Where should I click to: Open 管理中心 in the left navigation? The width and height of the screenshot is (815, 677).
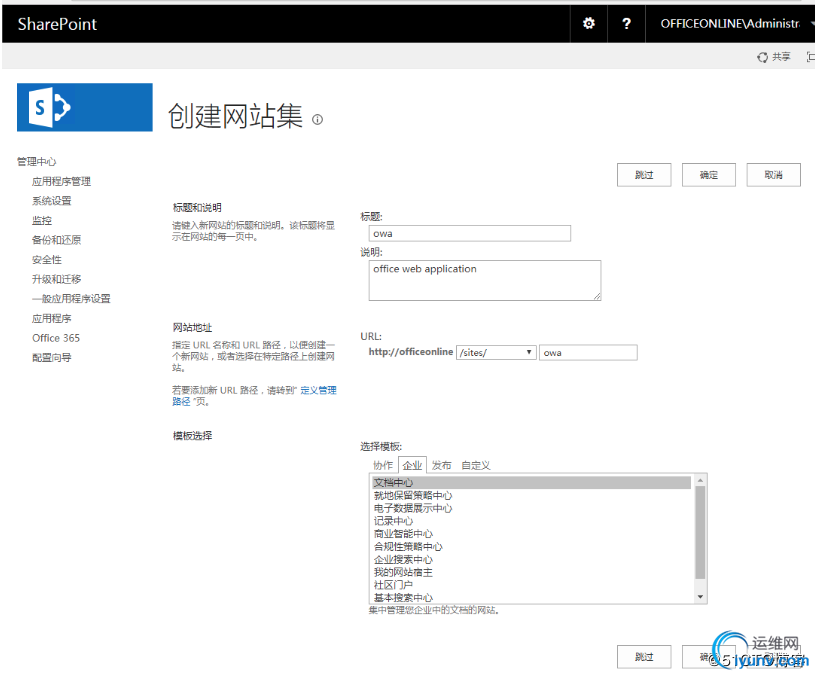pos(36,162)
